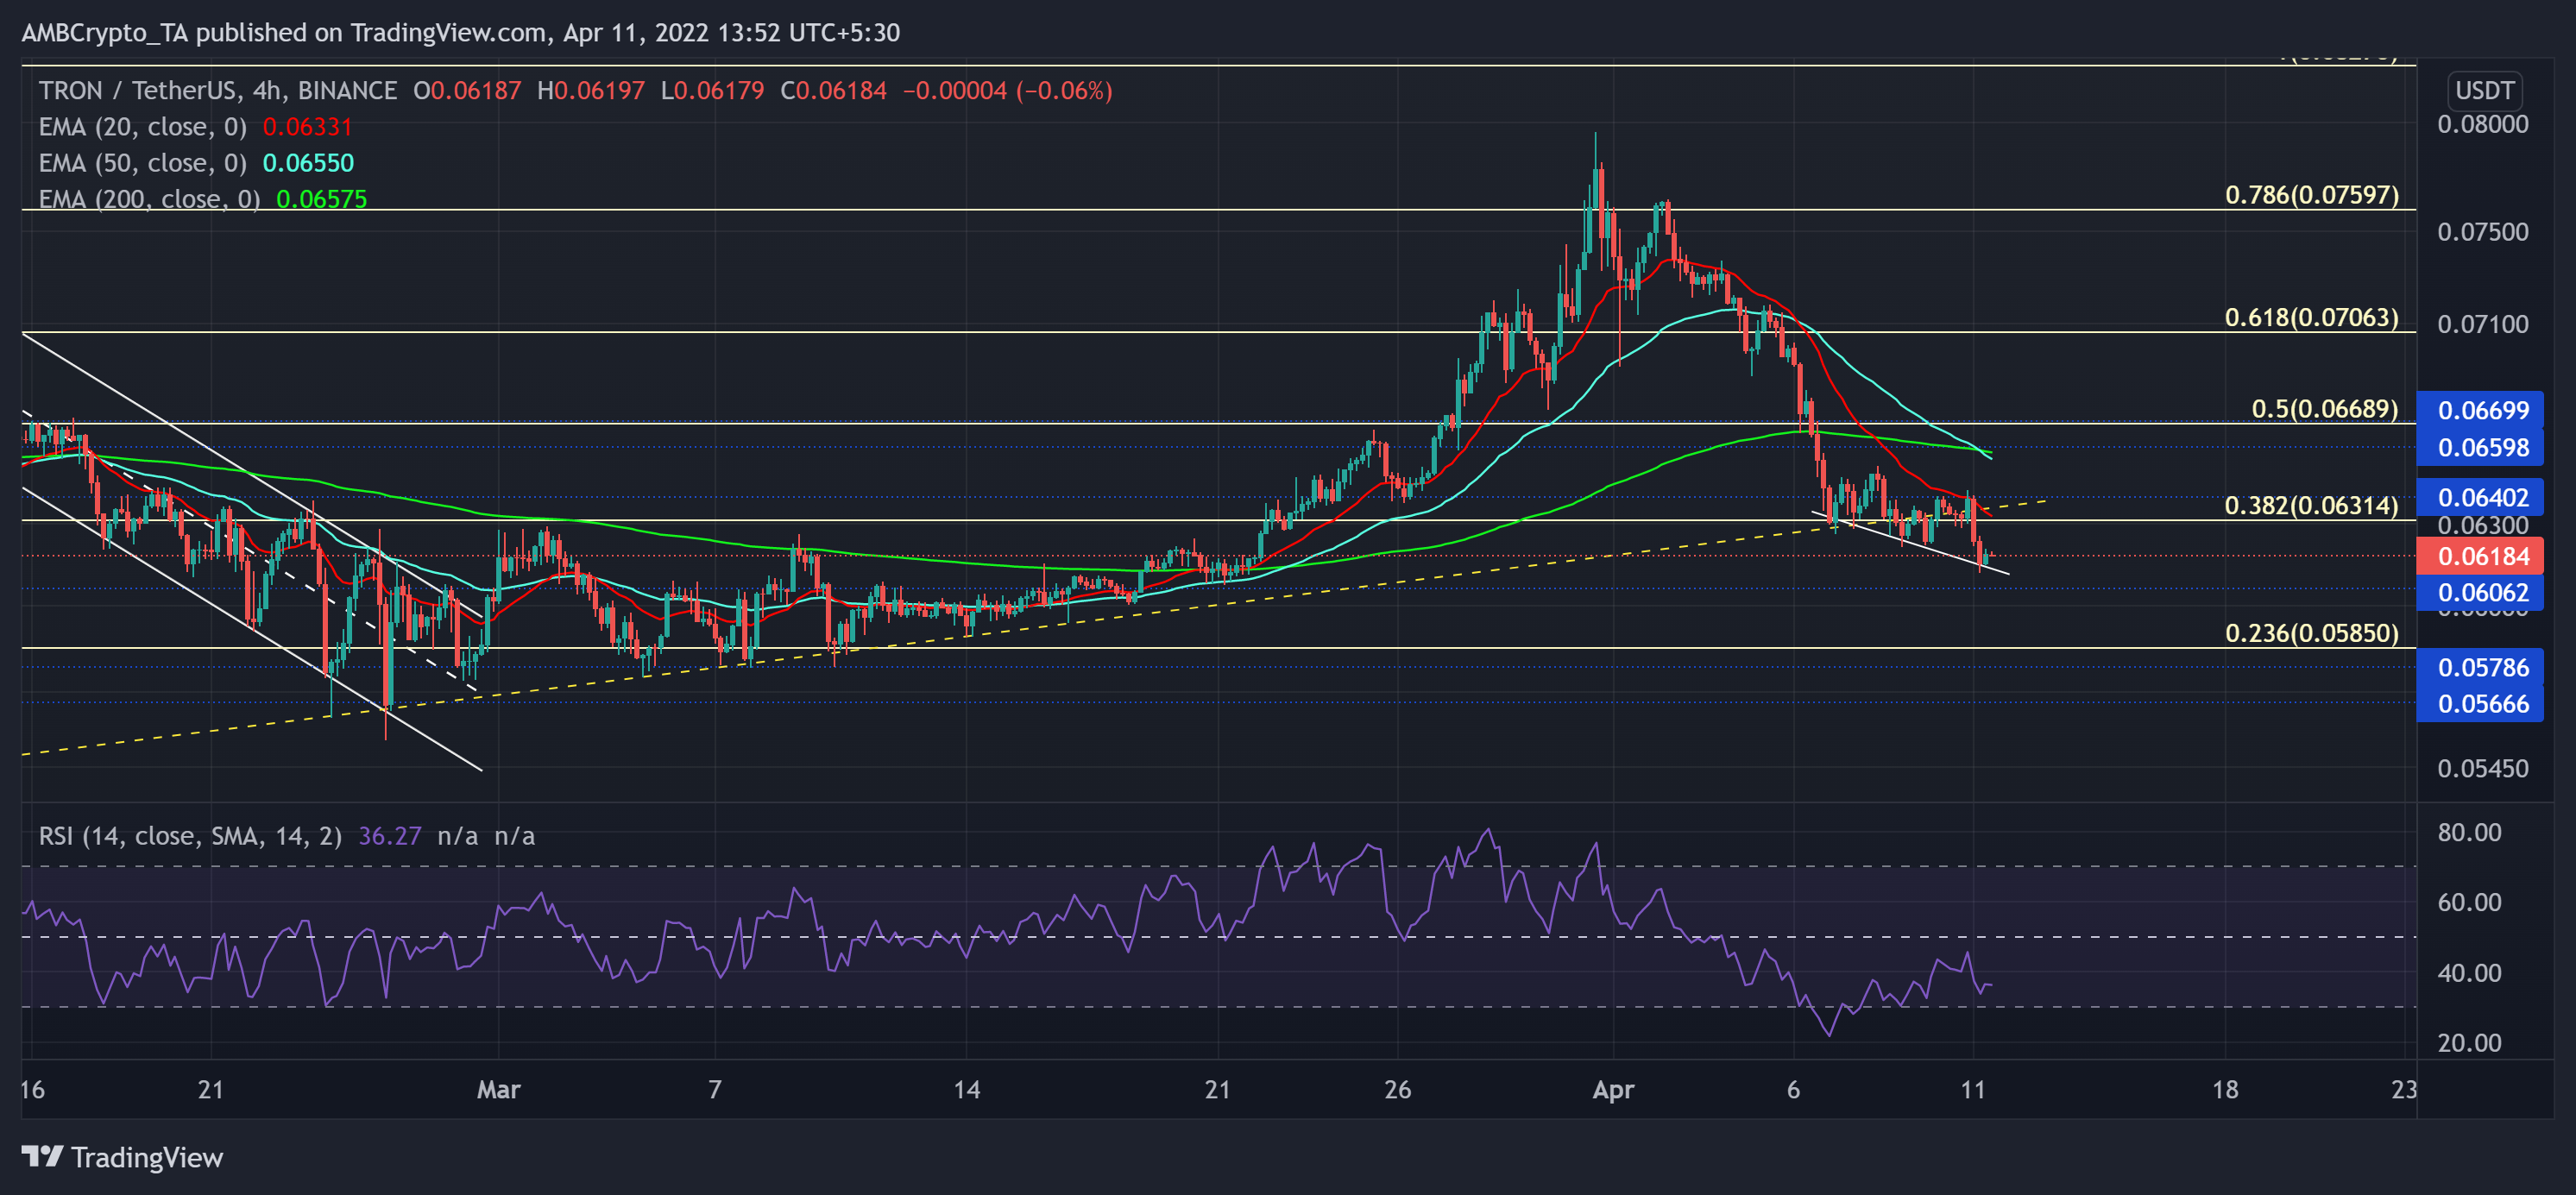Click the 0.06699 blue price label

(x=2481, y=410)
